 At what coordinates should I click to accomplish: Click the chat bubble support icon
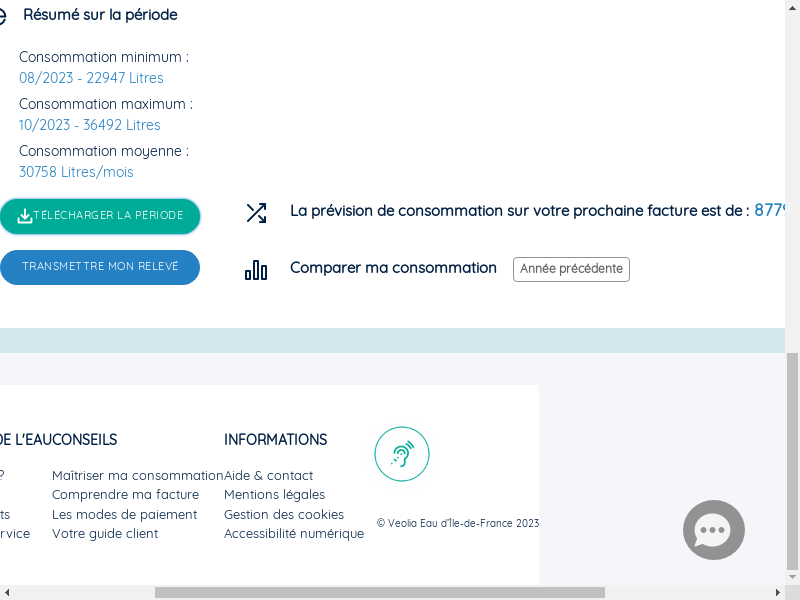click(x=714, y=530)
